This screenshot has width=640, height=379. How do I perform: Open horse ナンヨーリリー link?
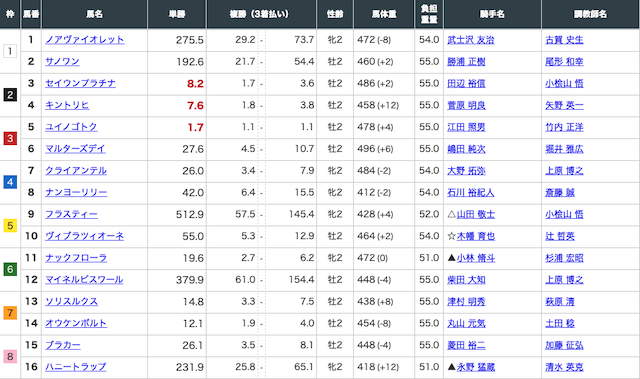pos(76,192)
